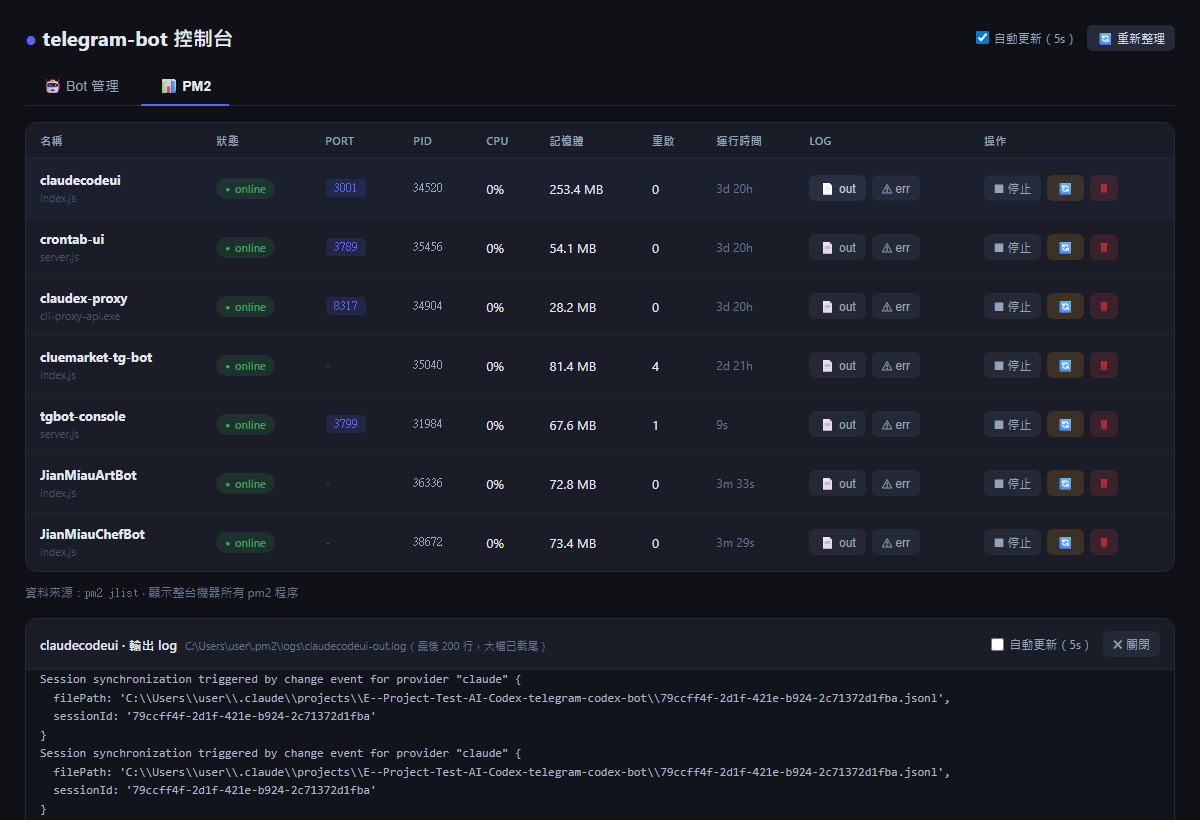Image resolution: width=1200 pixels, height=820 pixels.
Task: Delete the crontab-ui process
Action: pyautogui.click(x=1104, y=247)
